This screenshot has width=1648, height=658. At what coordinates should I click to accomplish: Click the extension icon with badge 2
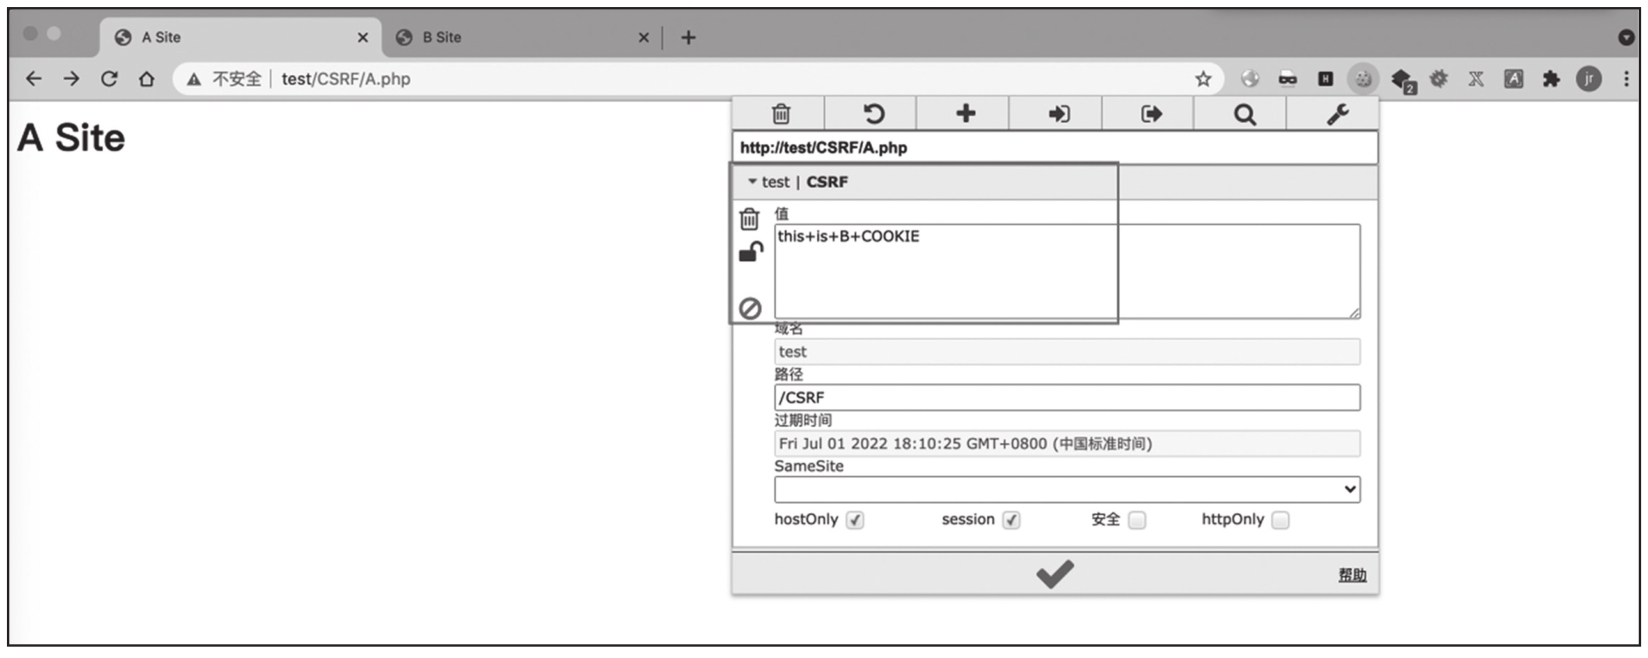(1402, 80)
